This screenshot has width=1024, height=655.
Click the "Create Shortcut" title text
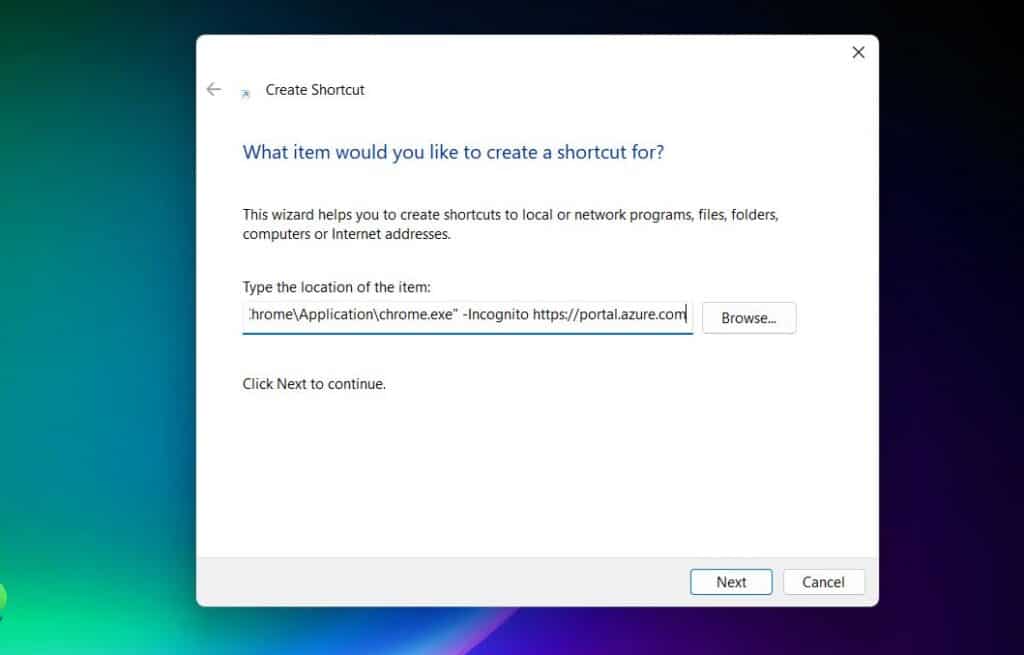315,90
